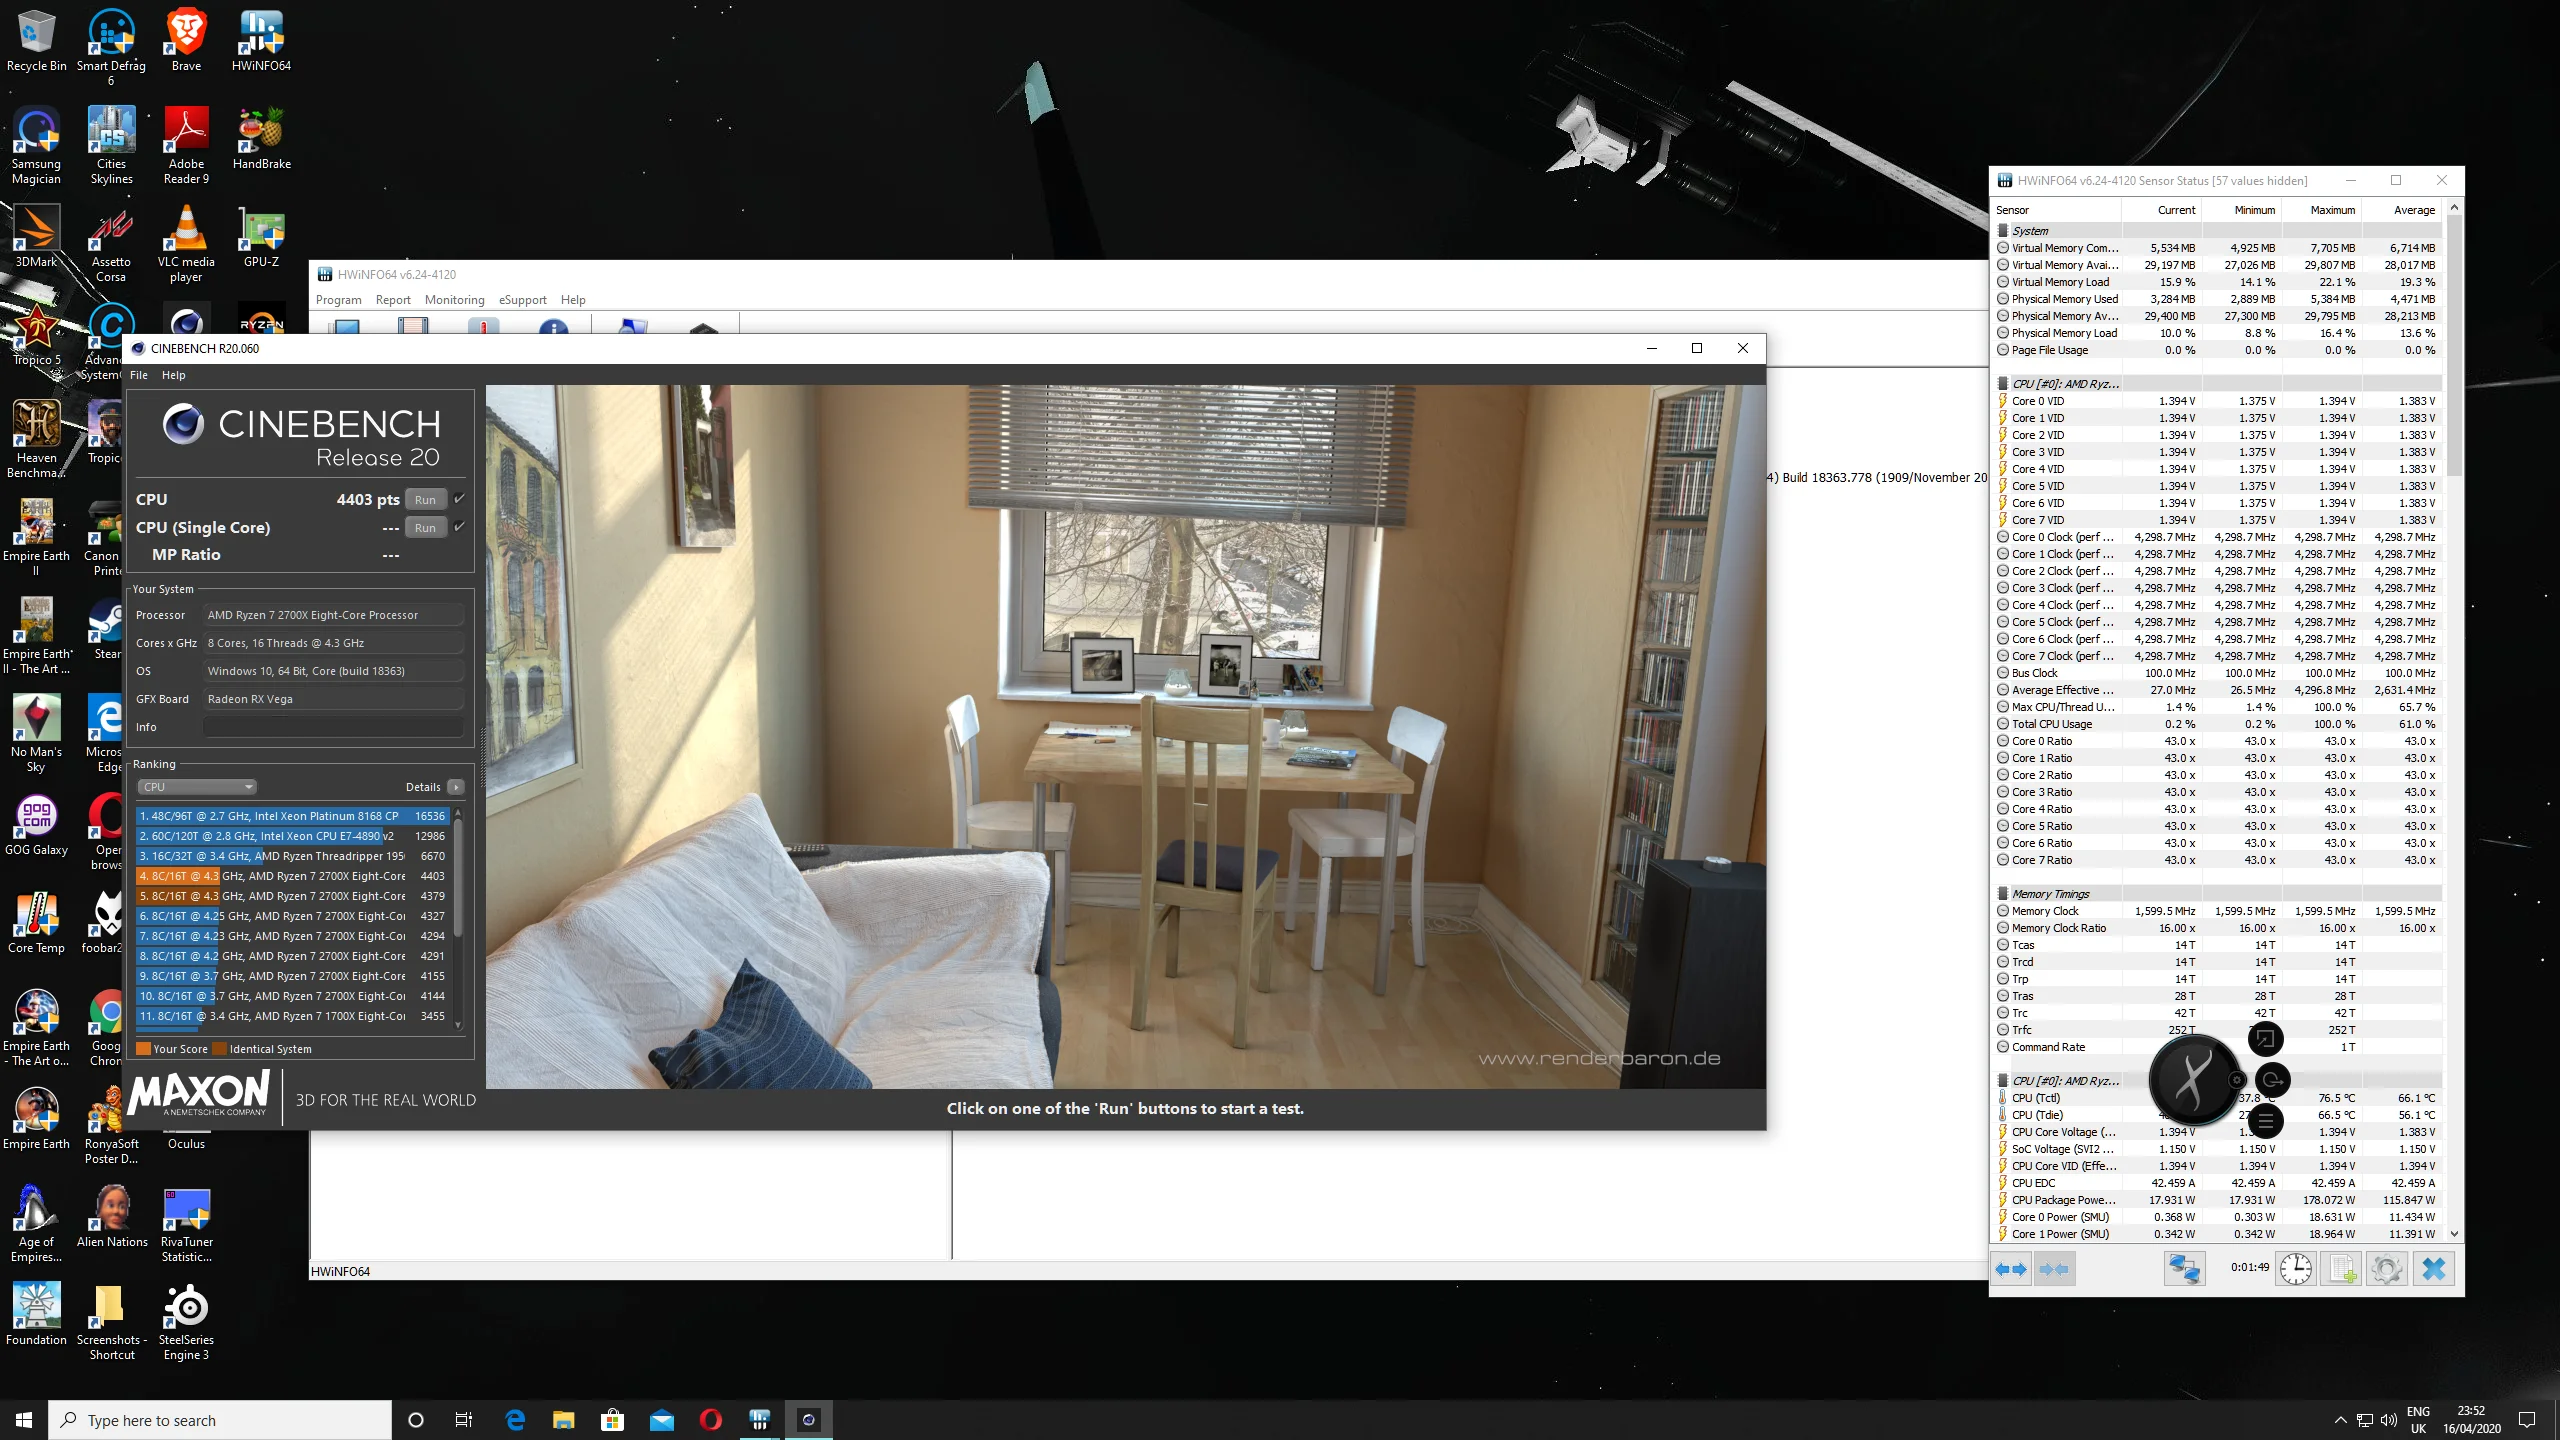Run the CPU (Single Core) test
The width and height of the screenshot is (2560, 1440).
click(x=425, y=528)
